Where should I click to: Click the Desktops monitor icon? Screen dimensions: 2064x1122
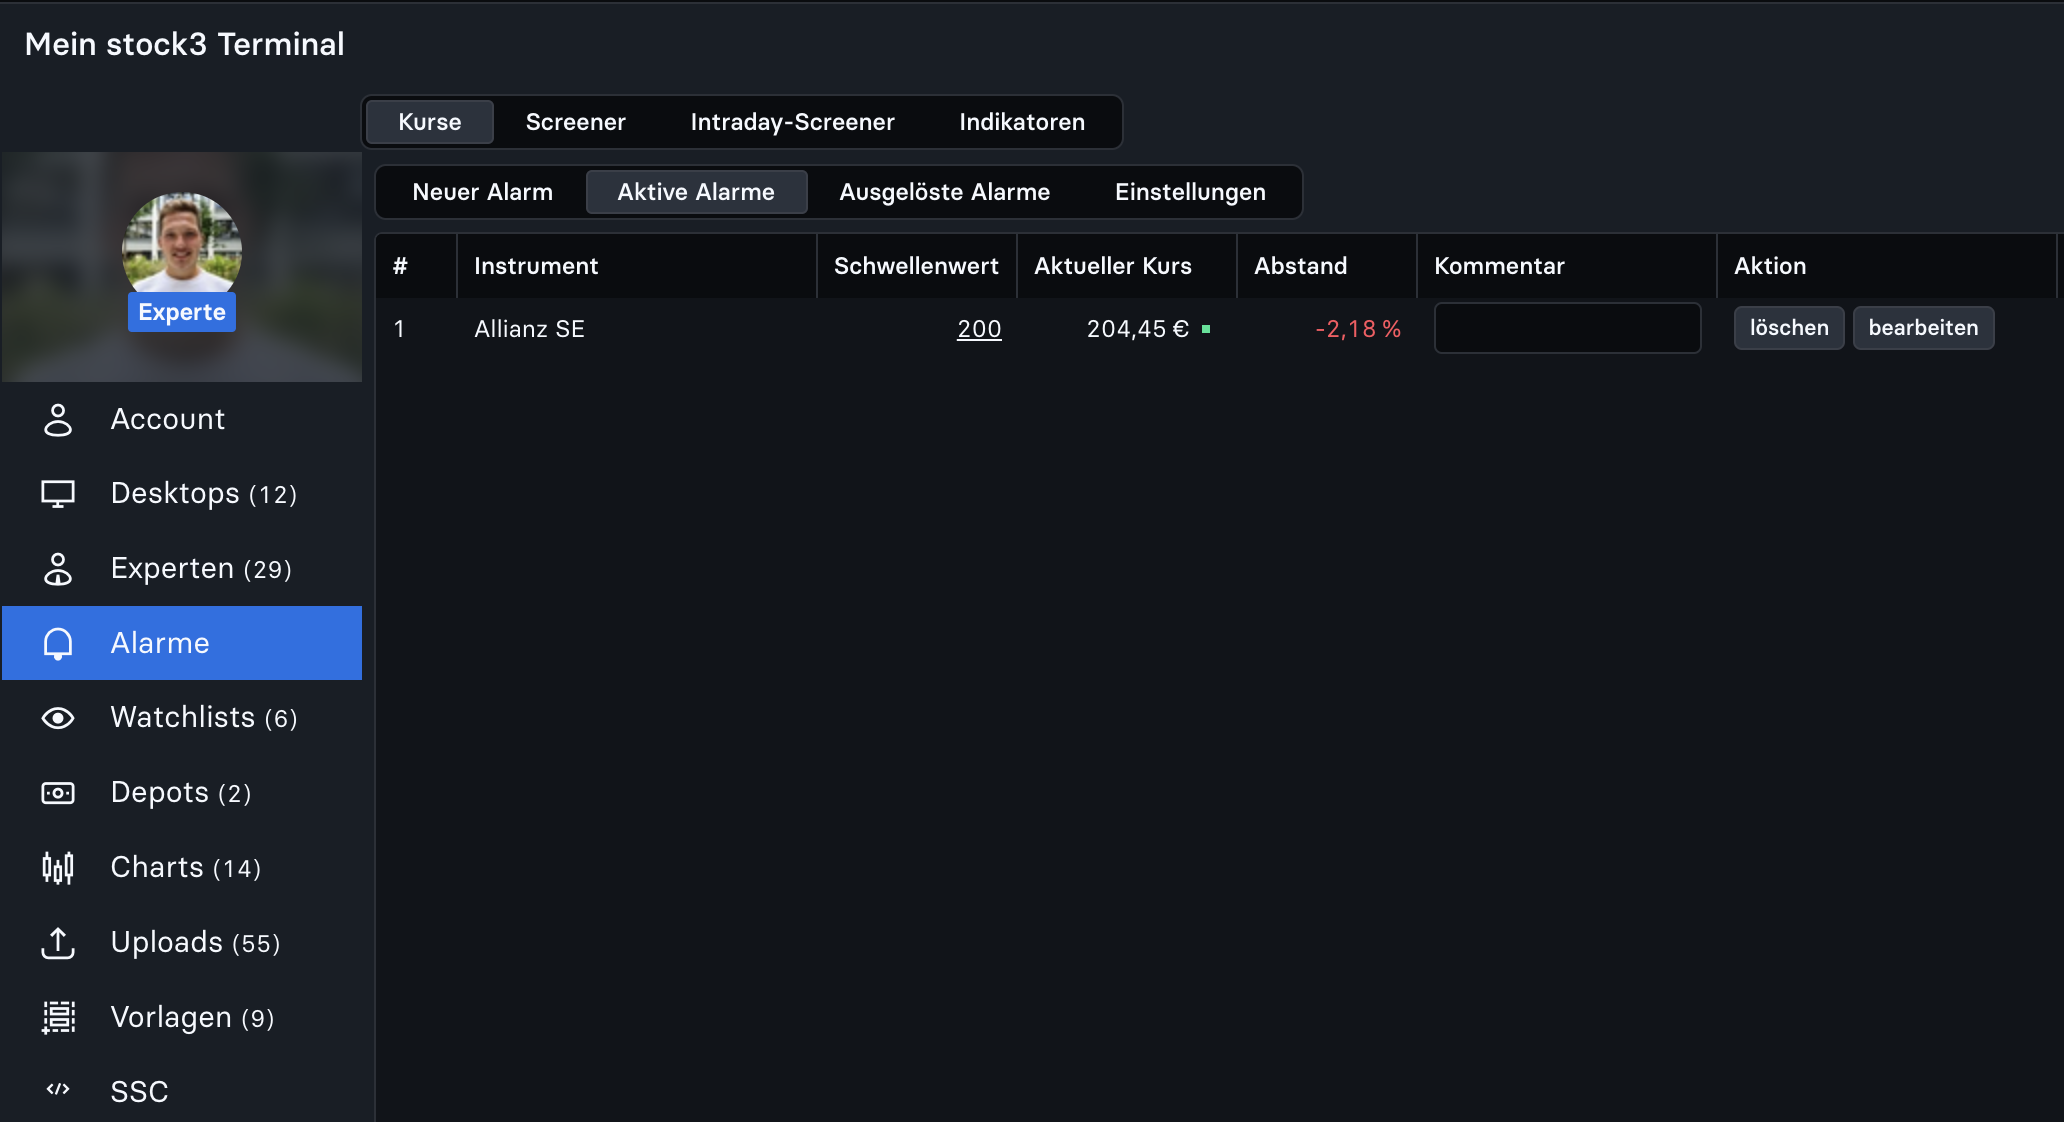point(58,494)
